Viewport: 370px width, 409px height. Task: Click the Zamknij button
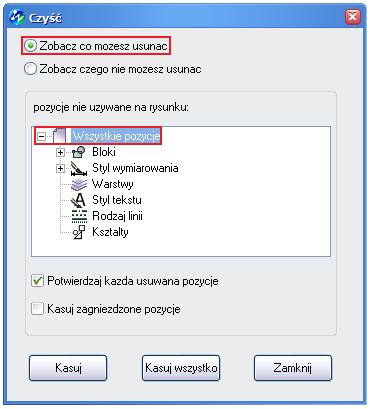293,368
